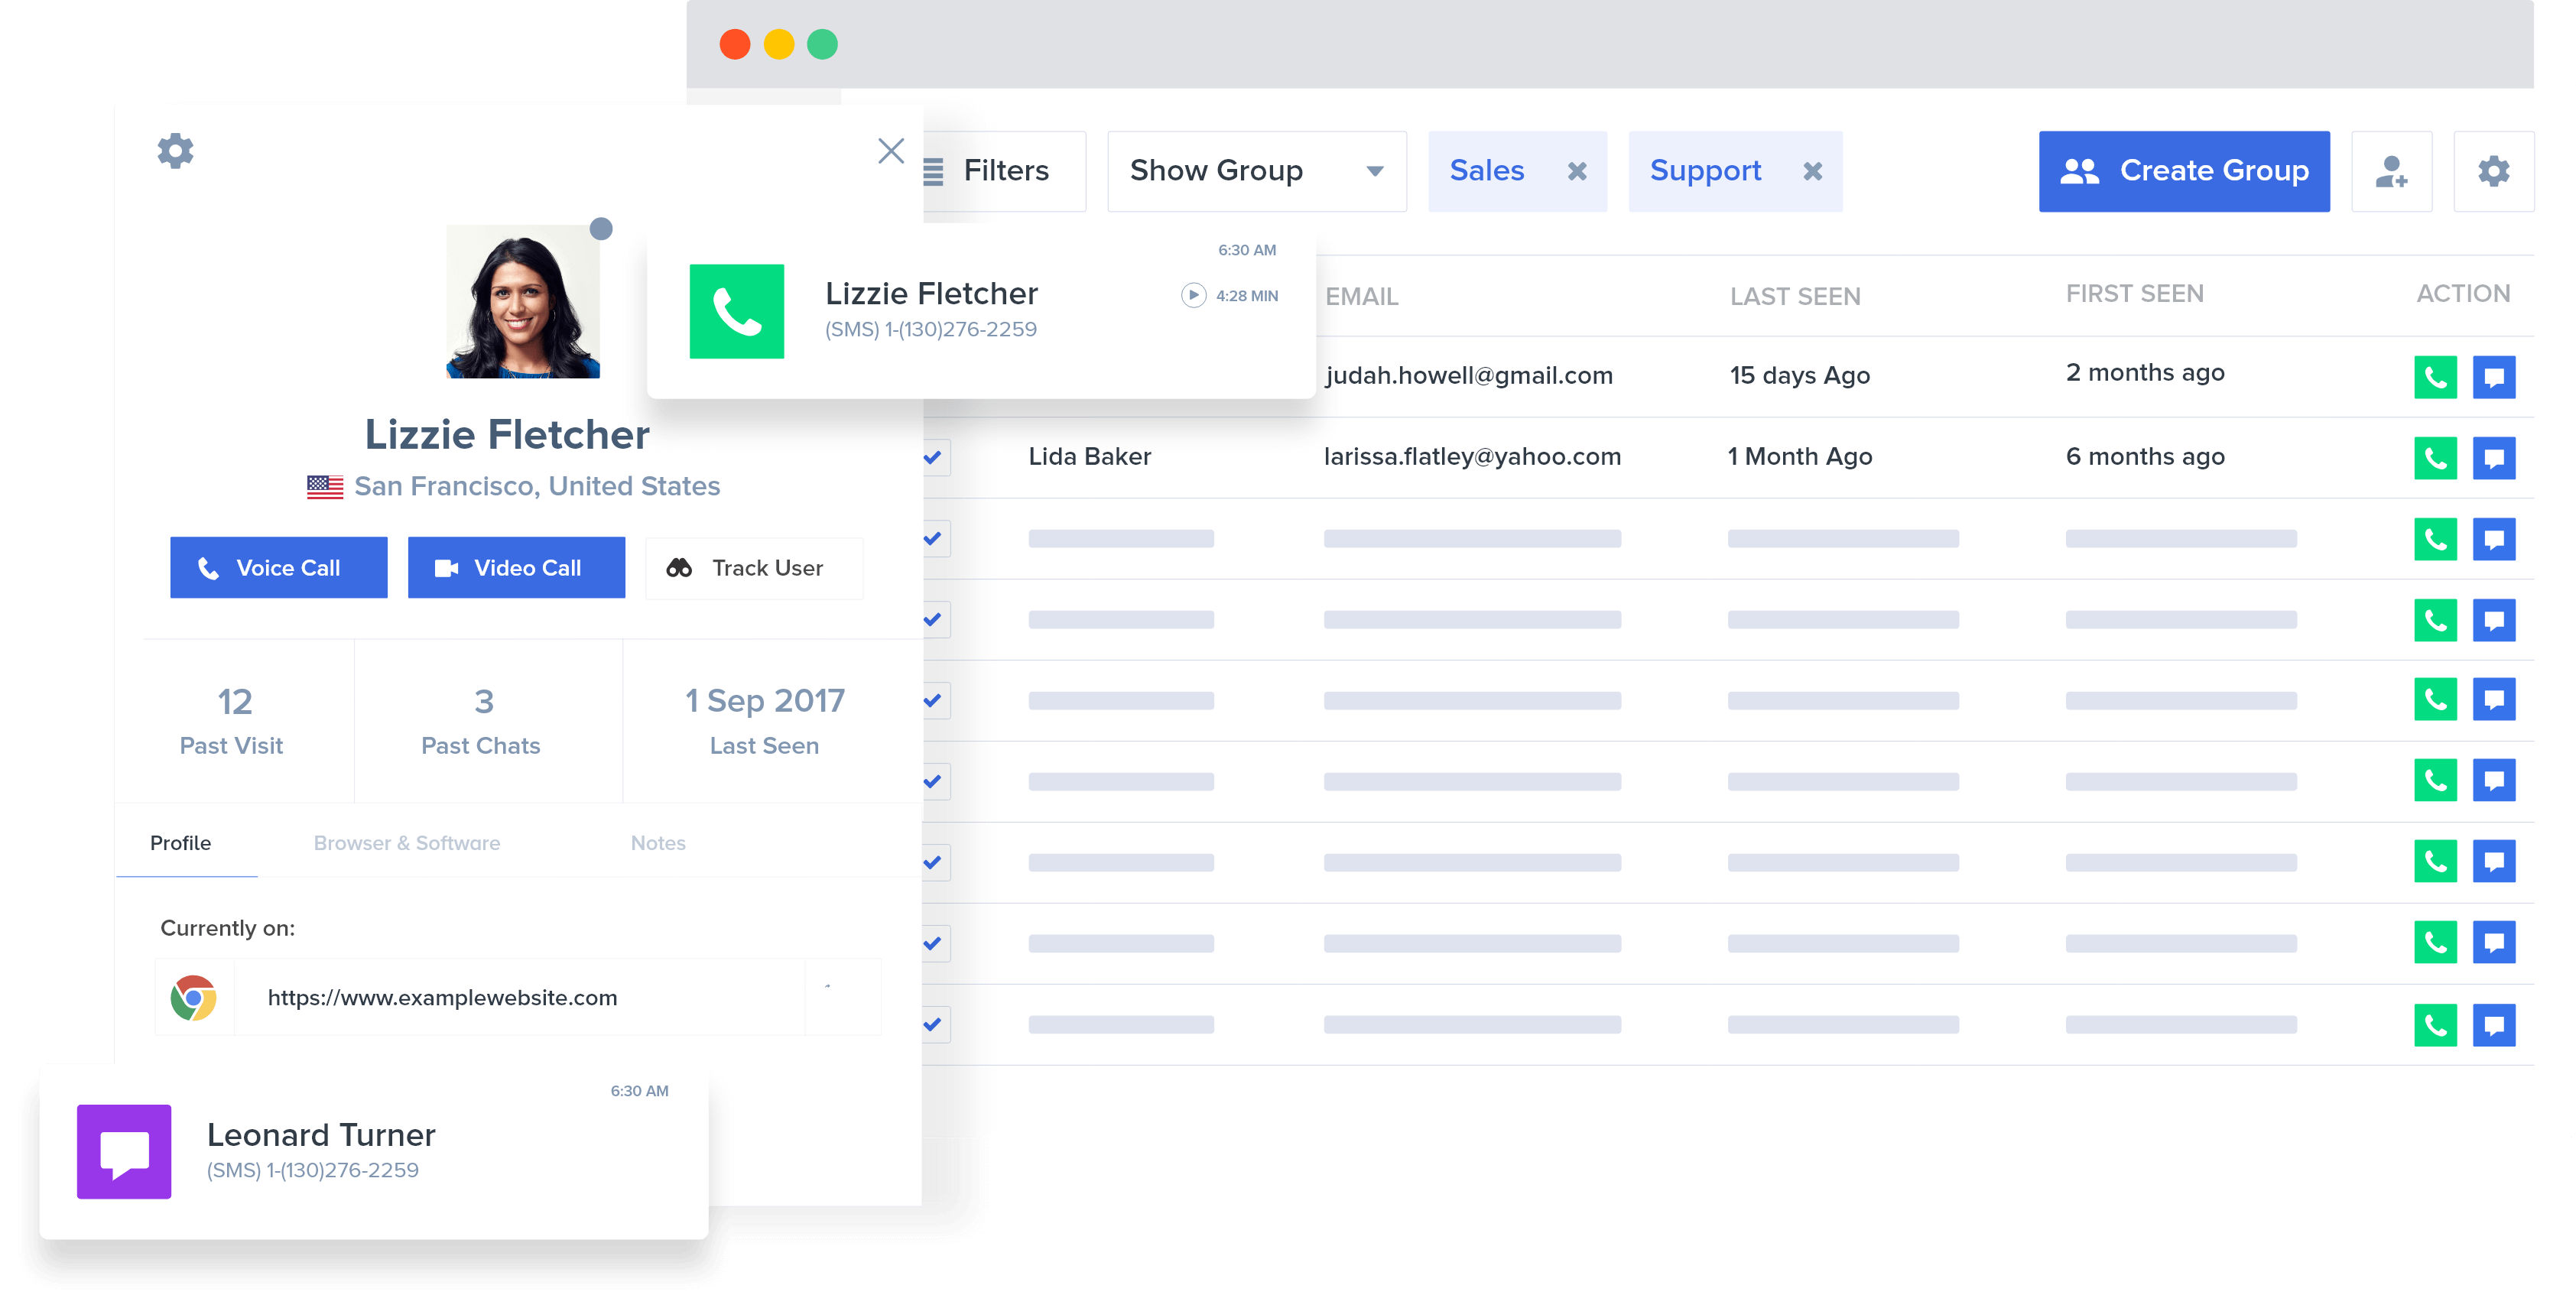Click Lizzie Fletcher's profile photo
Viewport: 2576px width, 1308px height.
point(523,301)
